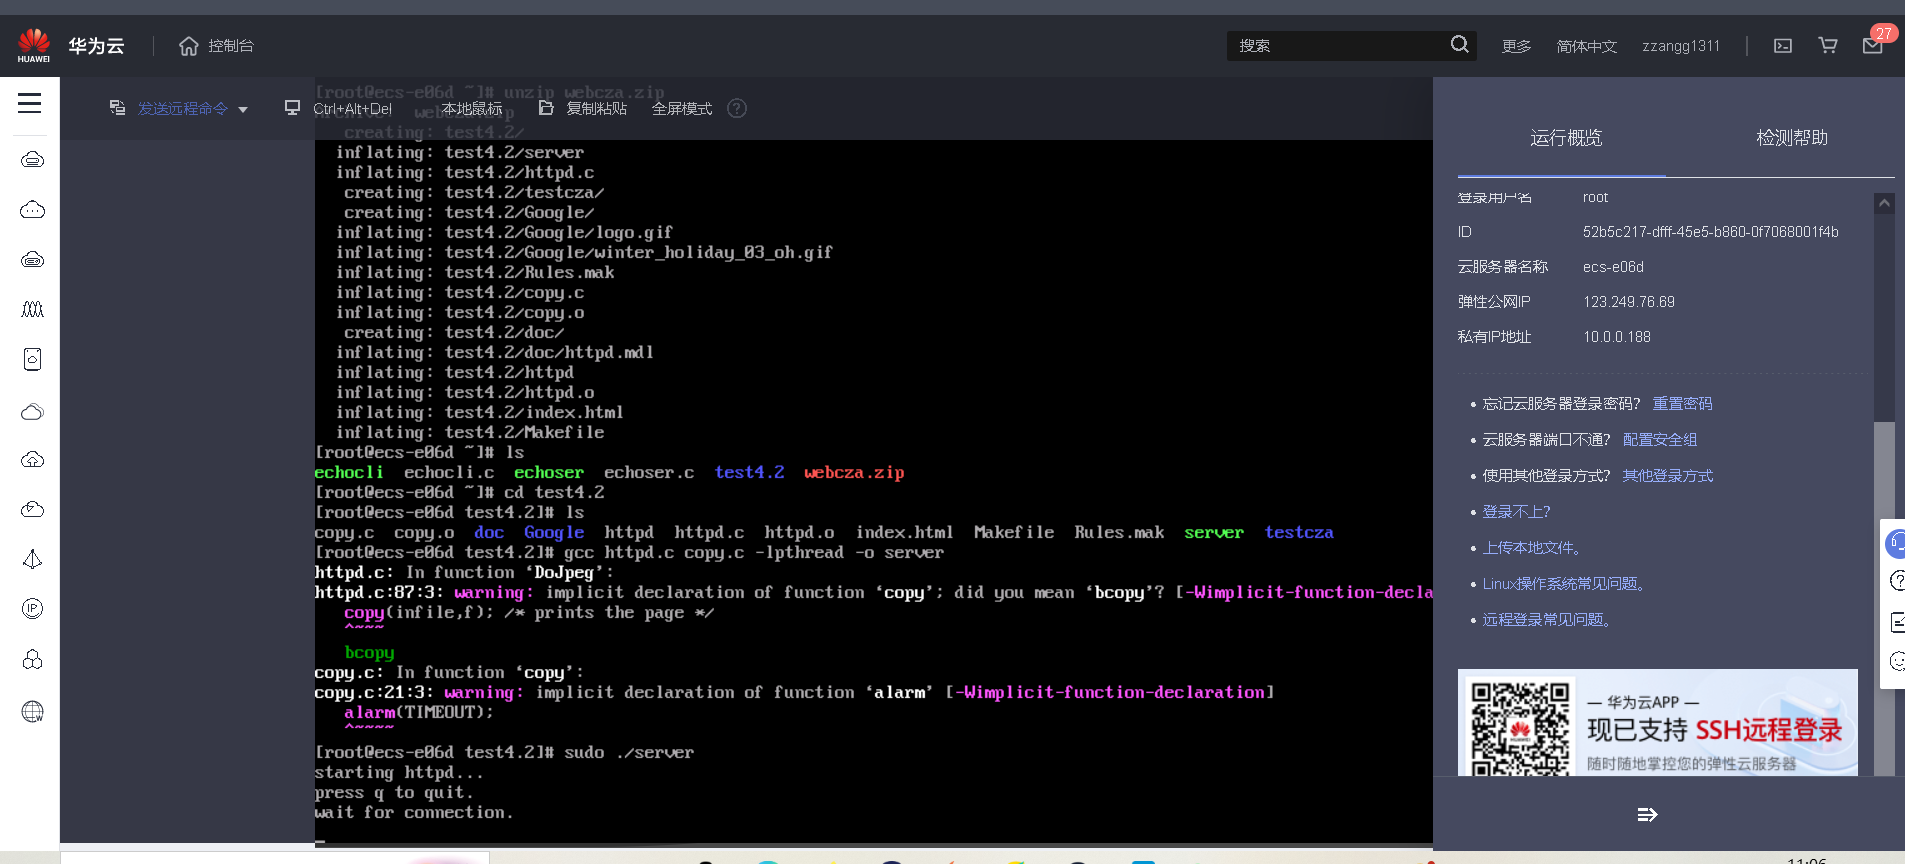Click the help question mark beside 全屏模式

pos(737,108)
